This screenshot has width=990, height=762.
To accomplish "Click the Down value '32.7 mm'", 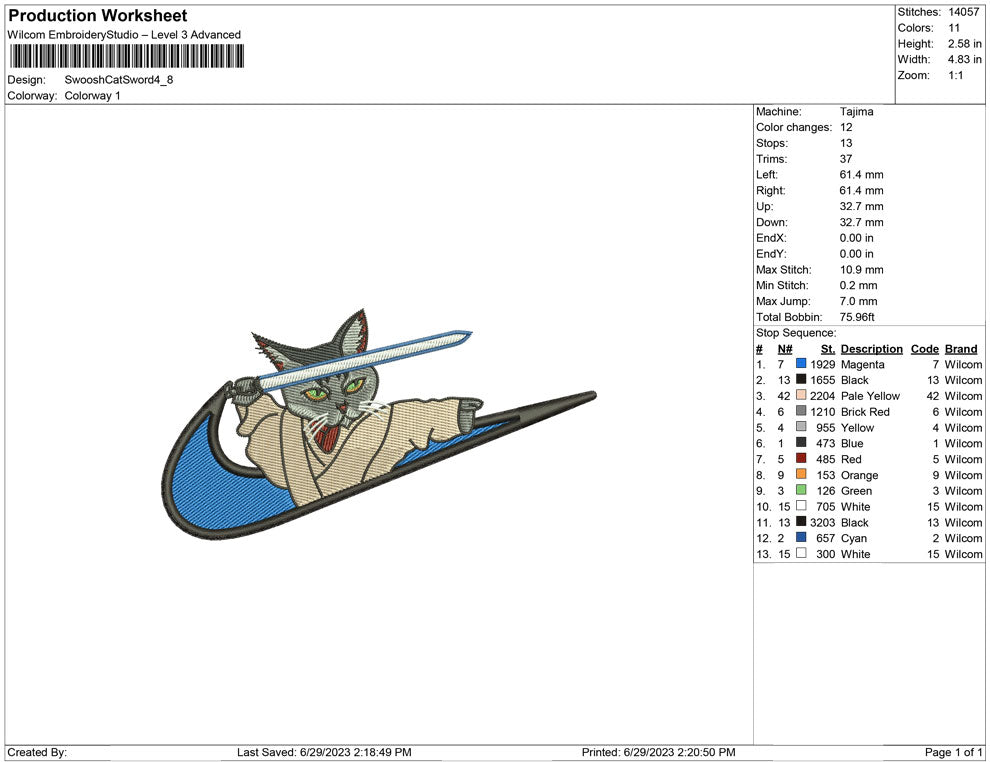I will (x=862, y=222).
